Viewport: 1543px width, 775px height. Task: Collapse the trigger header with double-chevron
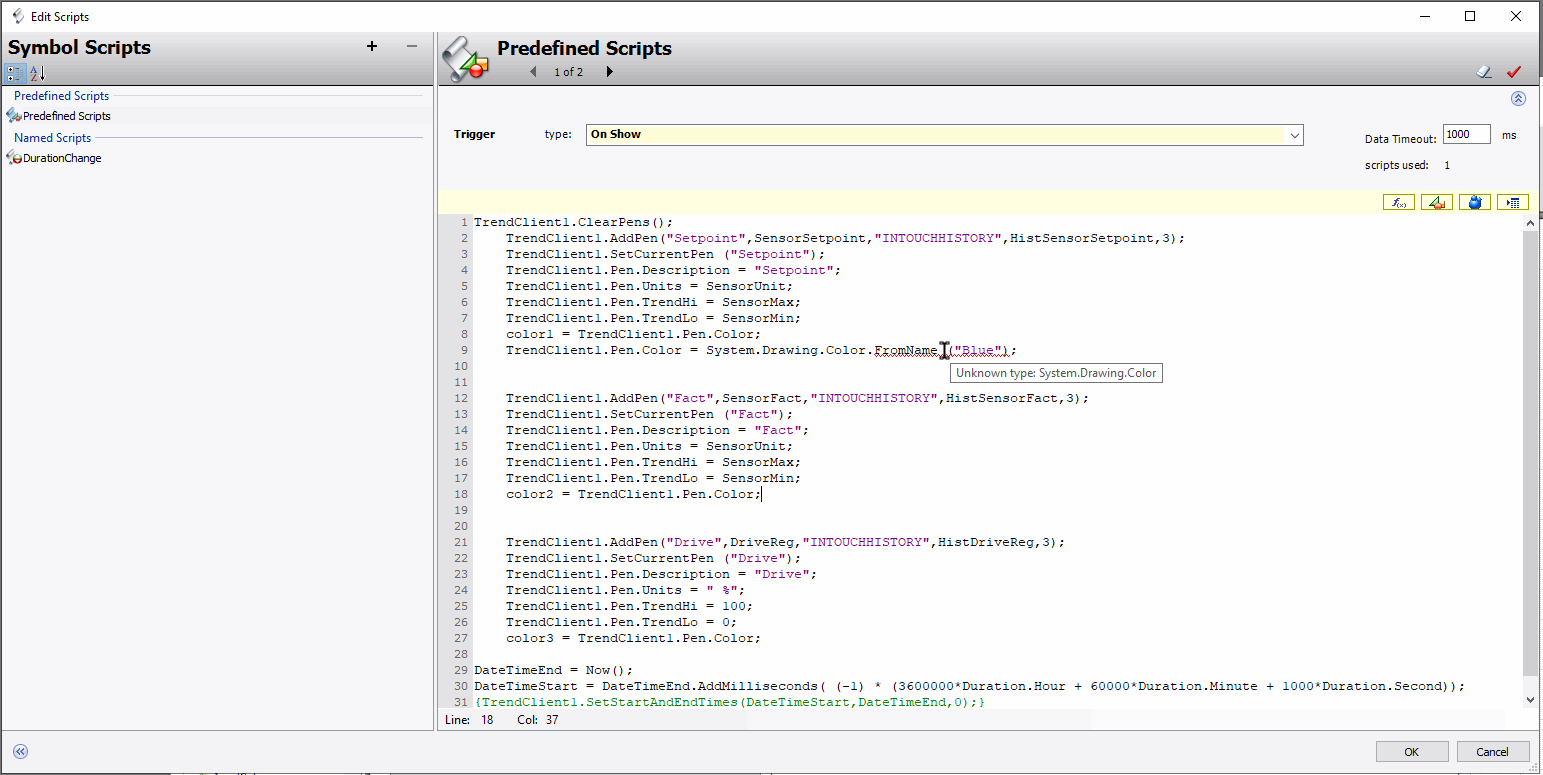click(1518, 99)
